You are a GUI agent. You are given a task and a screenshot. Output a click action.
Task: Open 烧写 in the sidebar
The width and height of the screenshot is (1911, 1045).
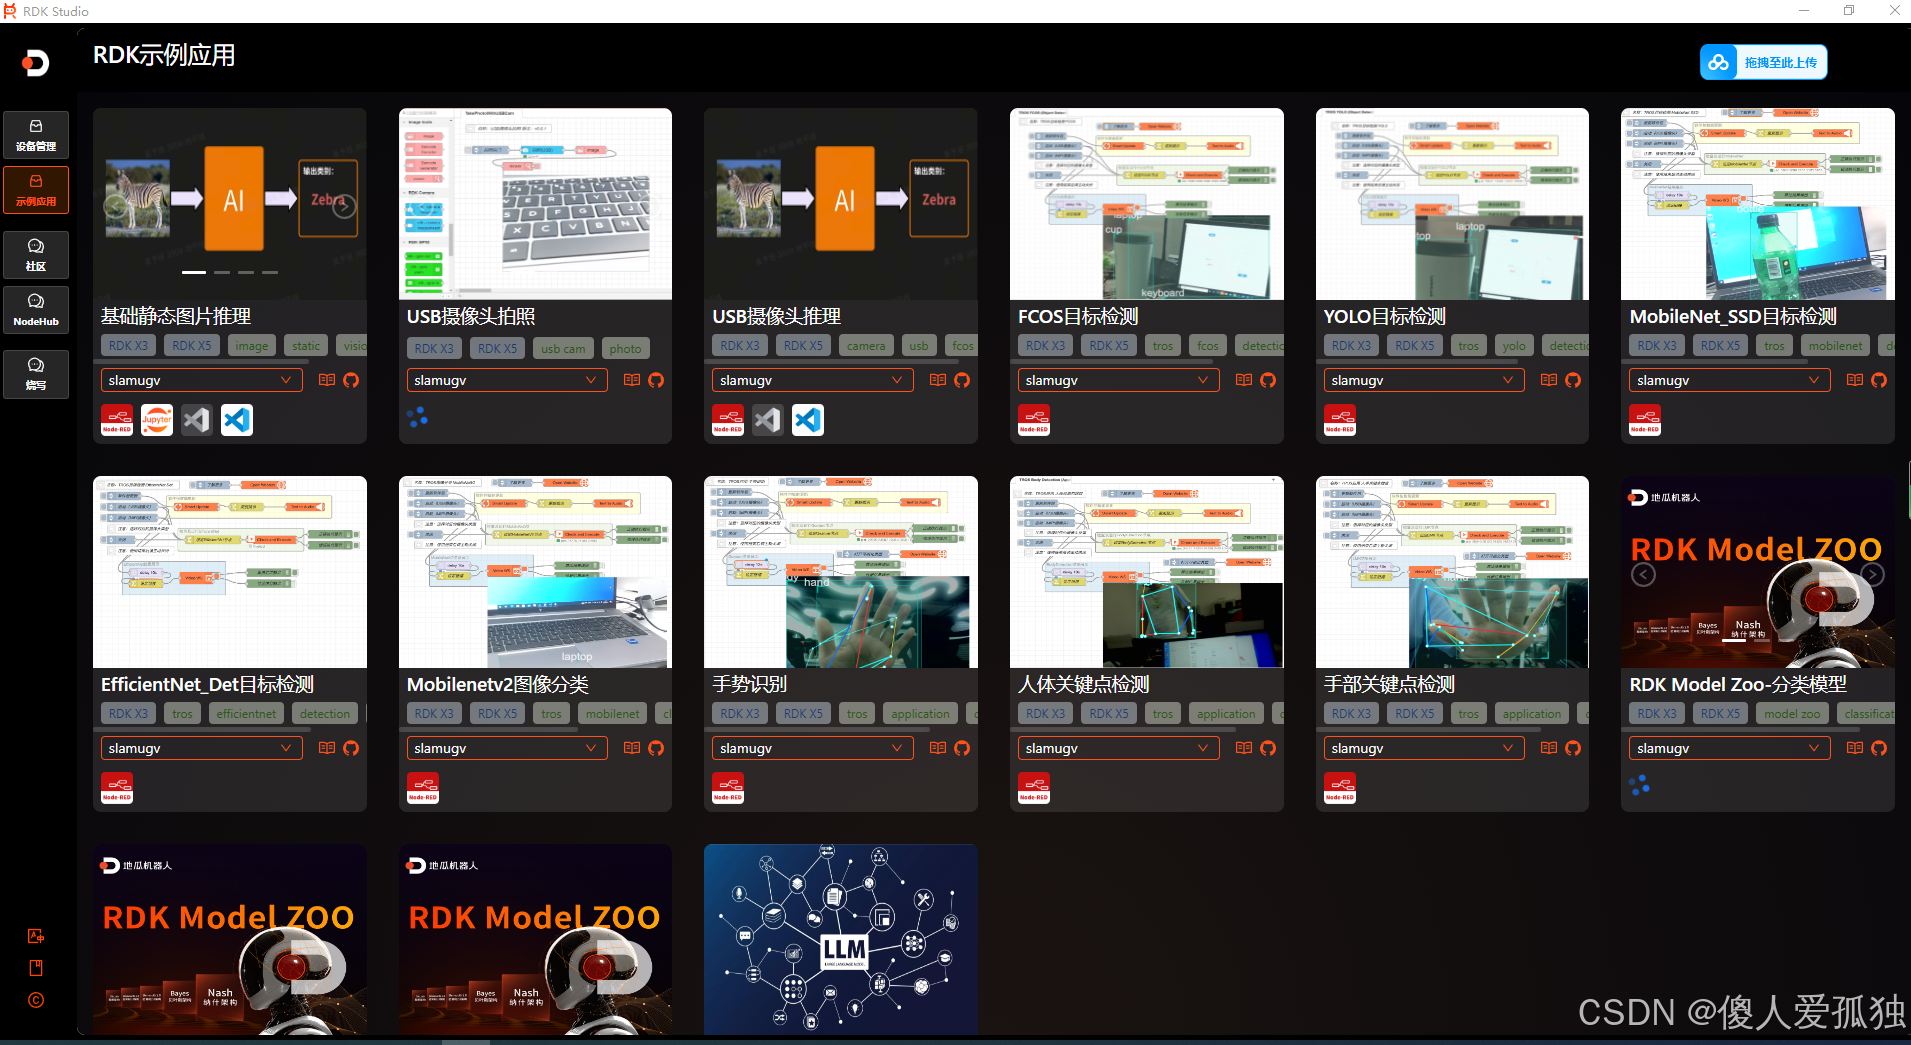click(36, 374)
